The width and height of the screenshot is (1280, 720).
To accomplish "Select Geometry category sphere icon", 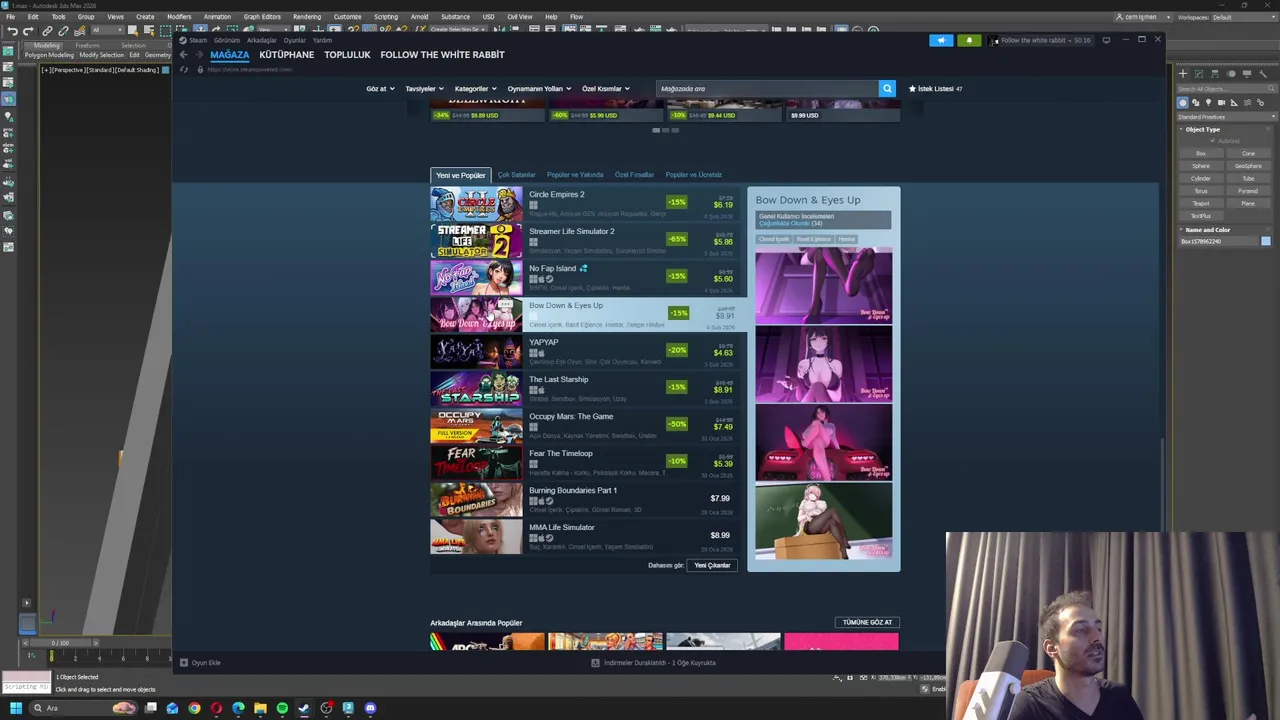I will [1183, 102].
